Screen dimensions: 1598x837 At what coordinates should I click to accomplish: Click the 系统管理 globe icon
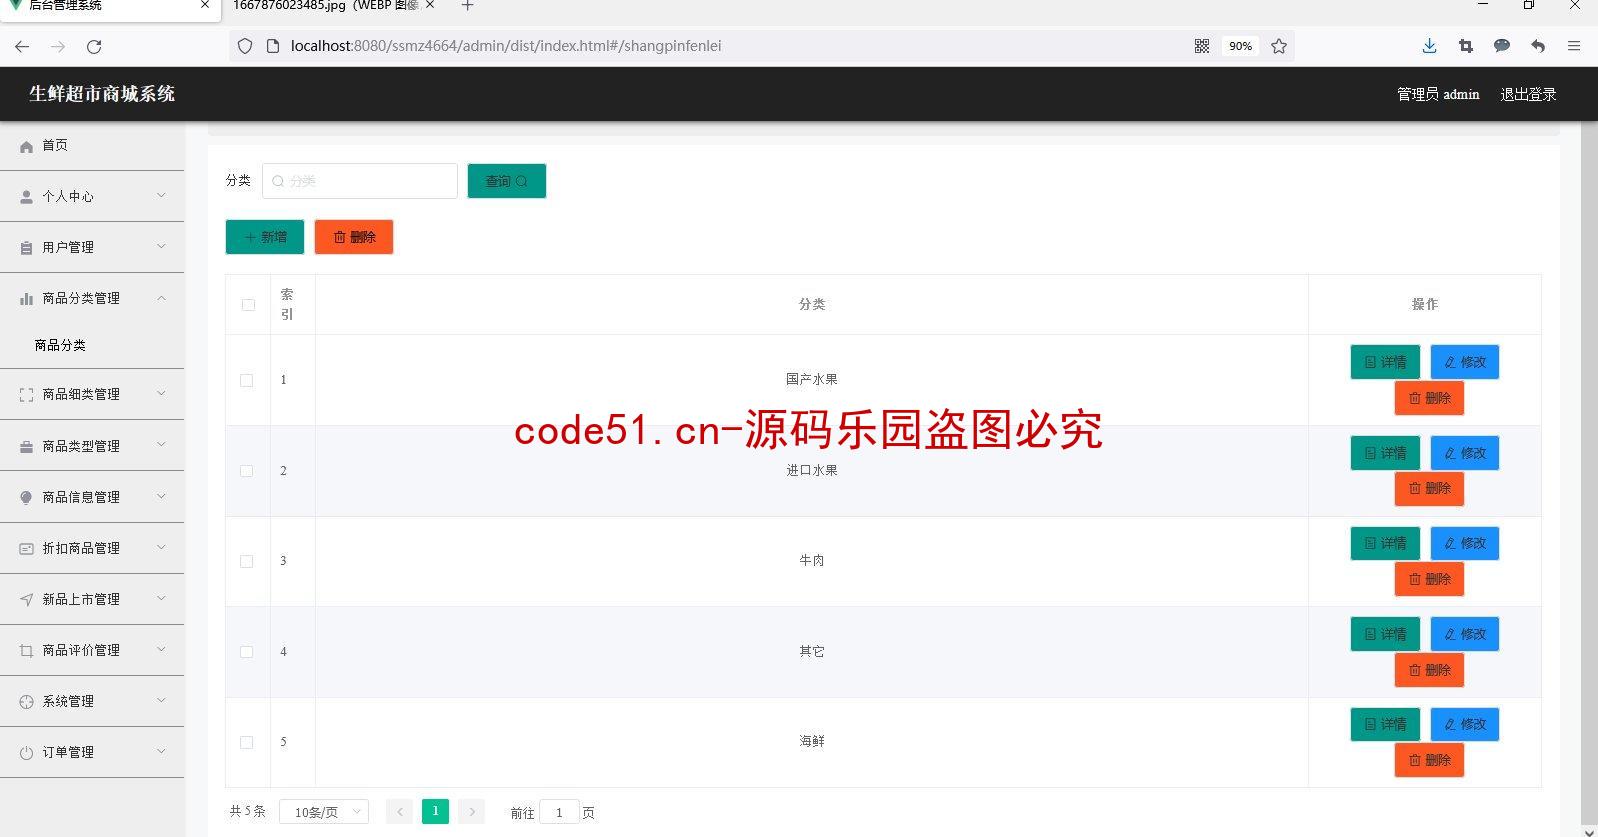[27, 702]
